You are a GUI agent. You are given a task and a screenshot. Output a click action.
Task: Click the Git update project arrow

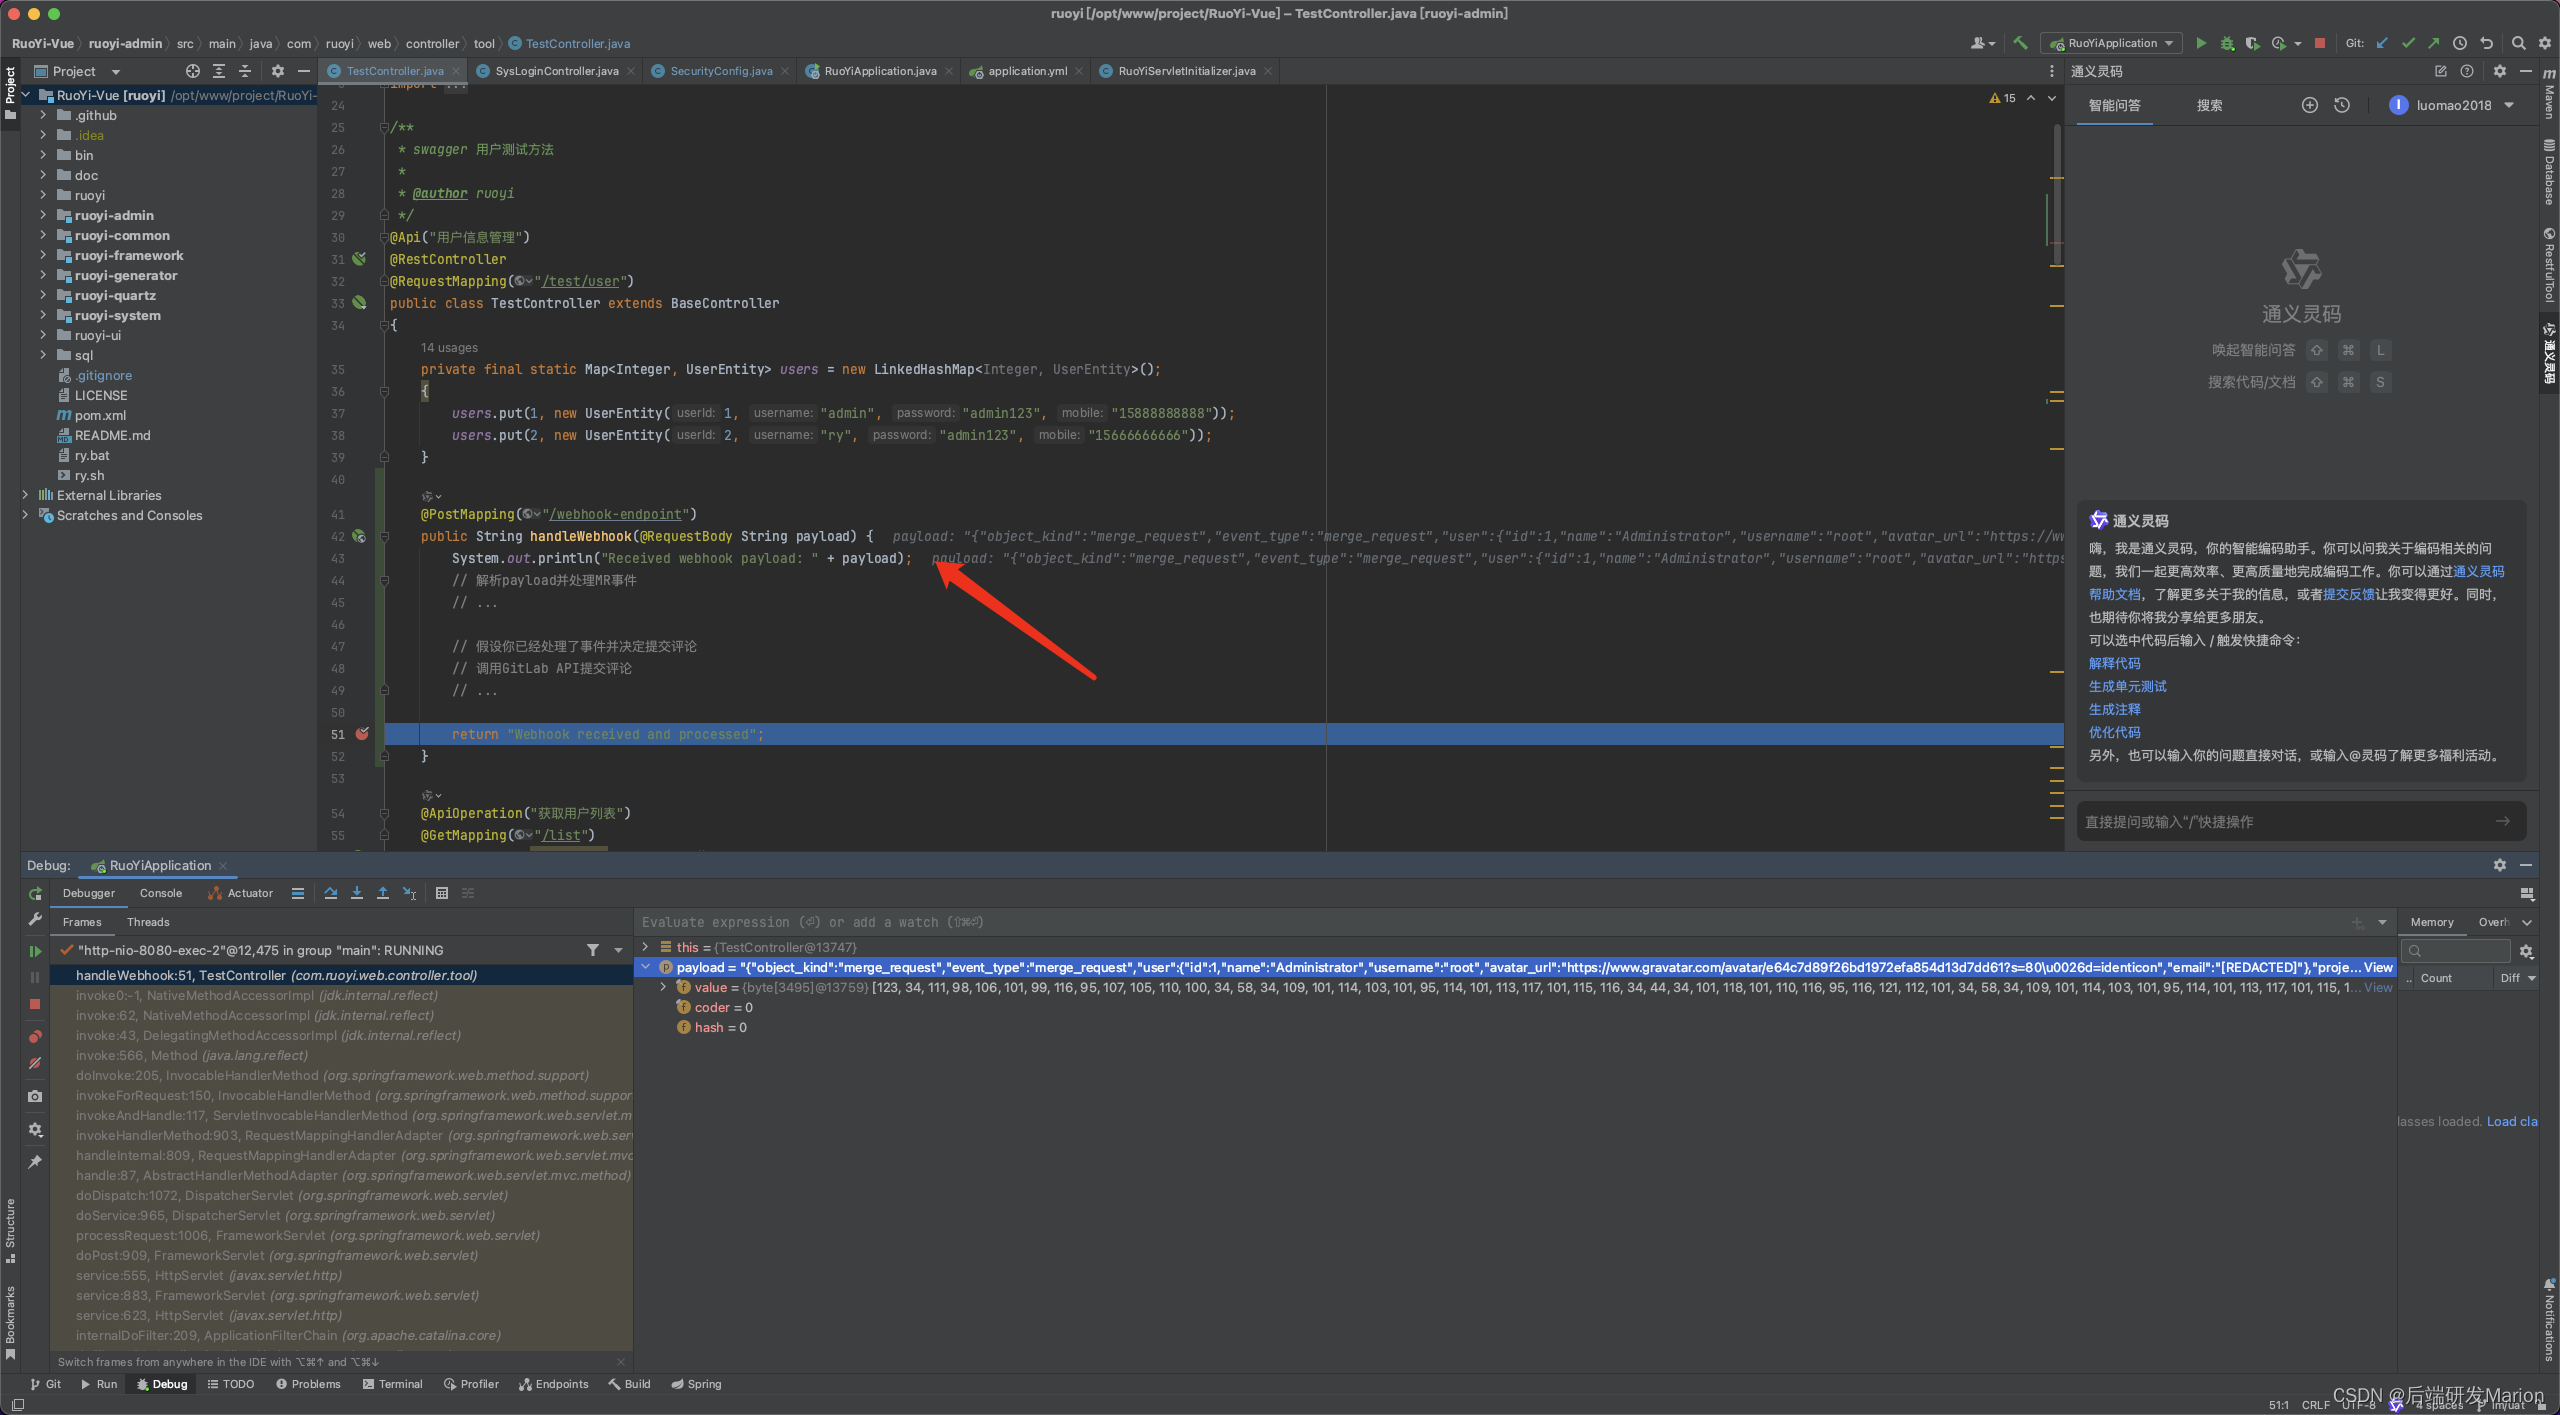2382,43
